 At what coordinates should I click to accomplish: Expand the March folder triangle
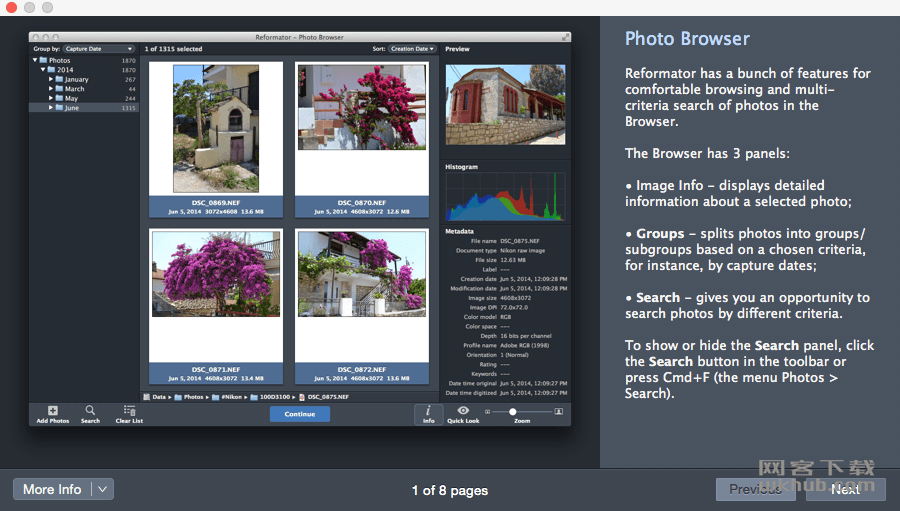(x=51, y=88)
